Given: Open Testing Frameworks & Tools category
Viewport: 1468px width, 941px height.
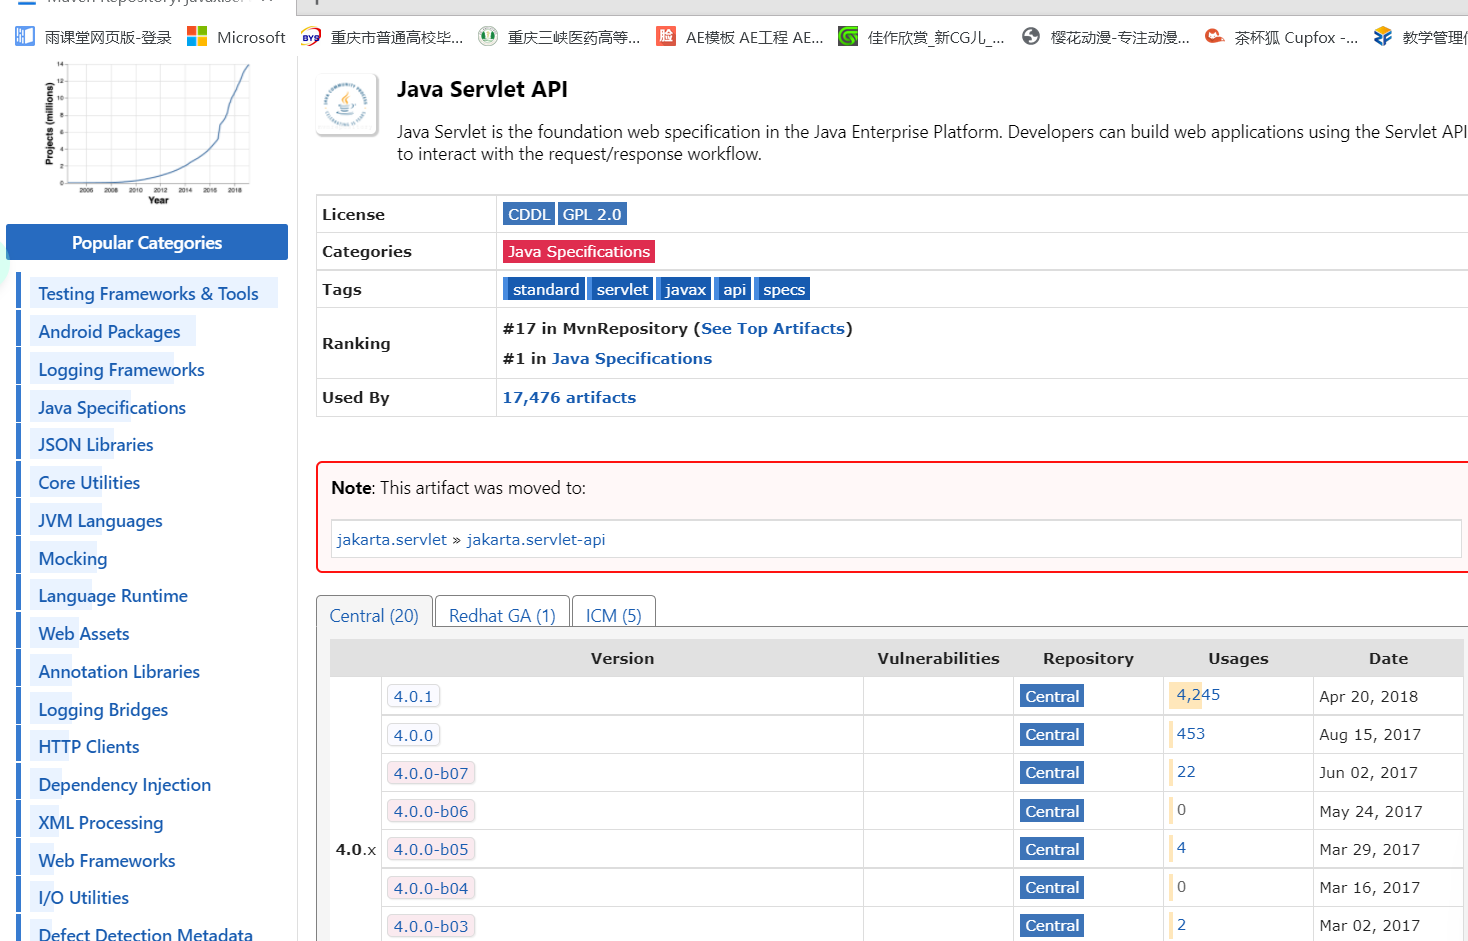Looking at the screenshot, I should (x=148, y=293).
